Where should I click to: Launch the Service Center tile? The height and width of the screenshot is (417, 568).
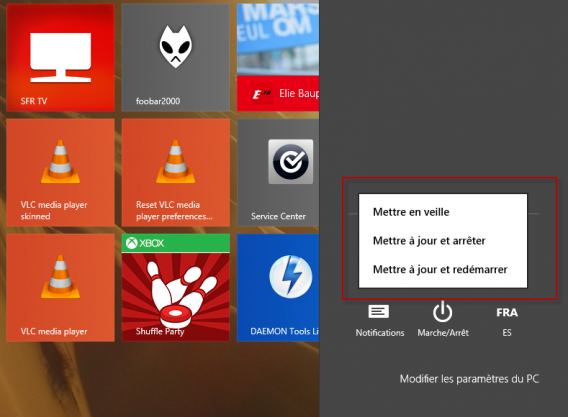(x=278, y=172)
